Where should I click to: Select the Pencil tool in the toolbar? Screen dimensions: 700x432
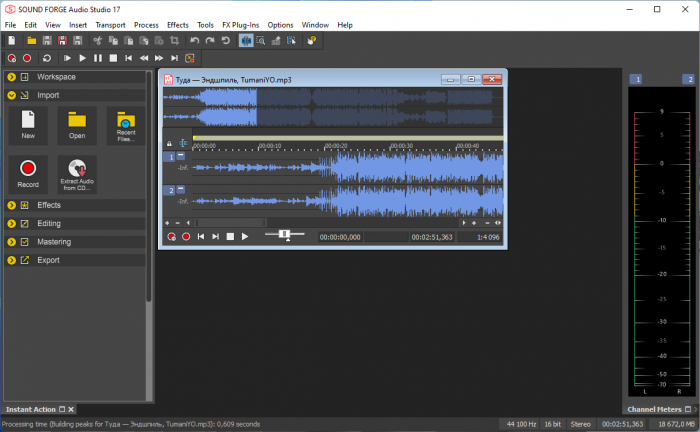[276, 41]
